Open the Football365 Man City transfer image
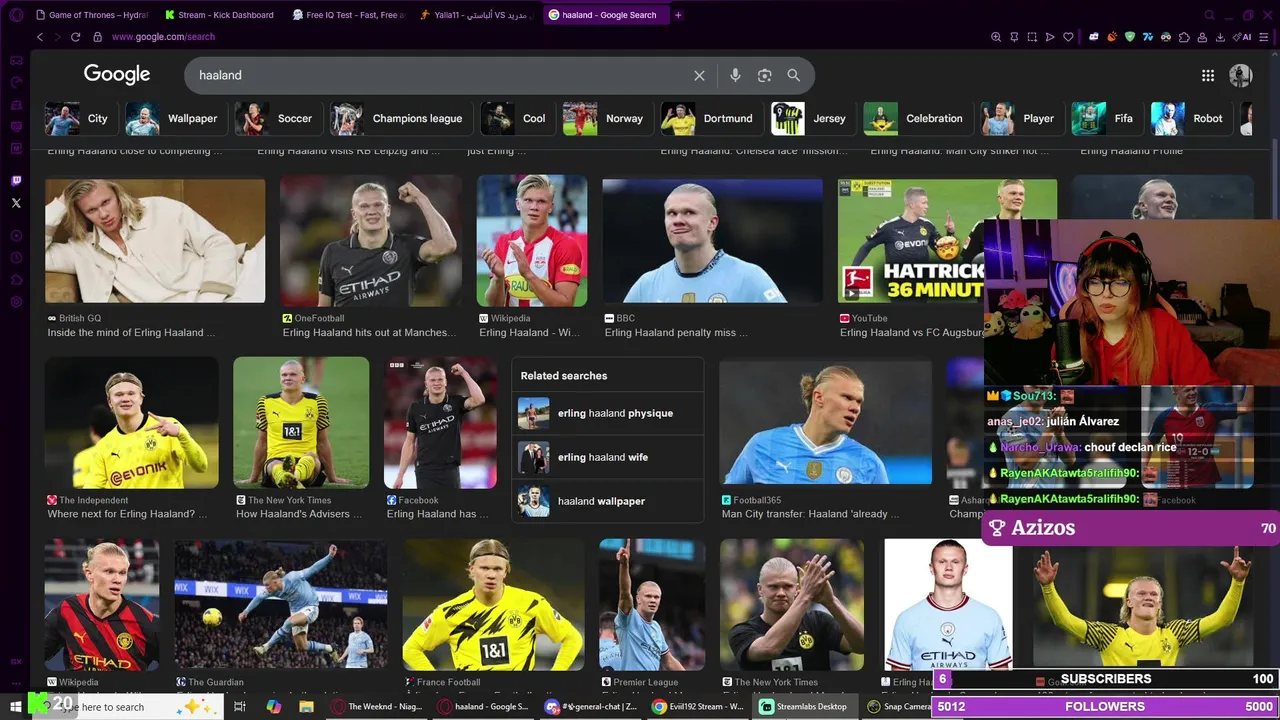The height and width of the screenshot is (720, 1280). click(x=825, y=423)
